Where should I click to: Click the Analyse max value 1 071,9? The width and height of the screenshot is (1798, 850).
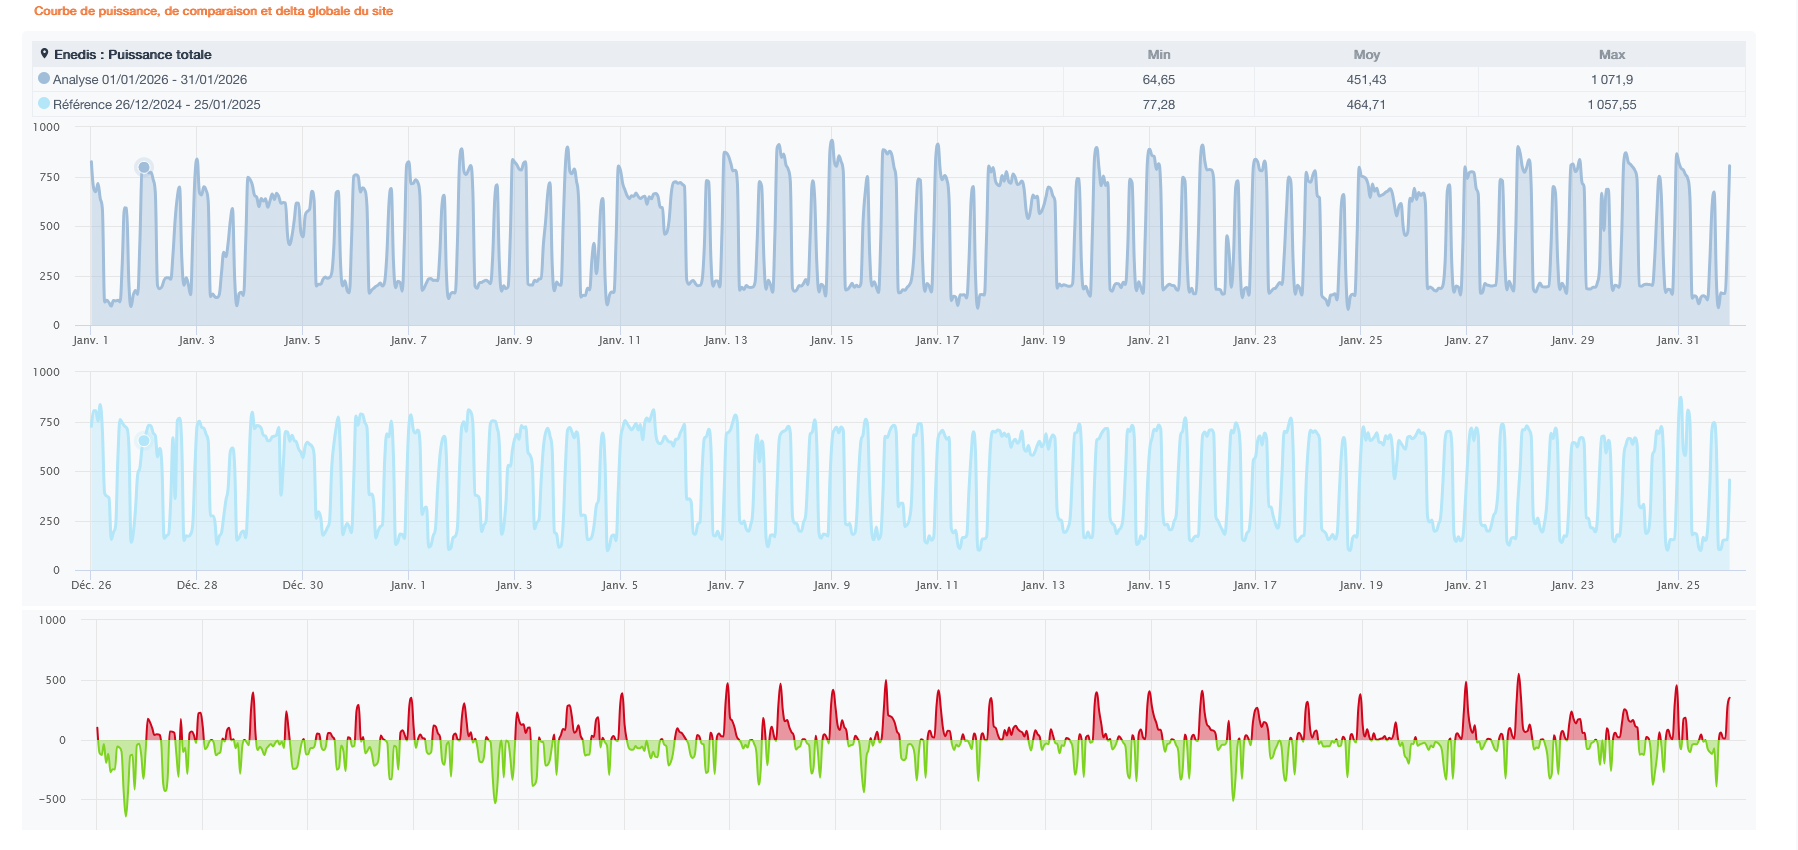[1612, 80]
